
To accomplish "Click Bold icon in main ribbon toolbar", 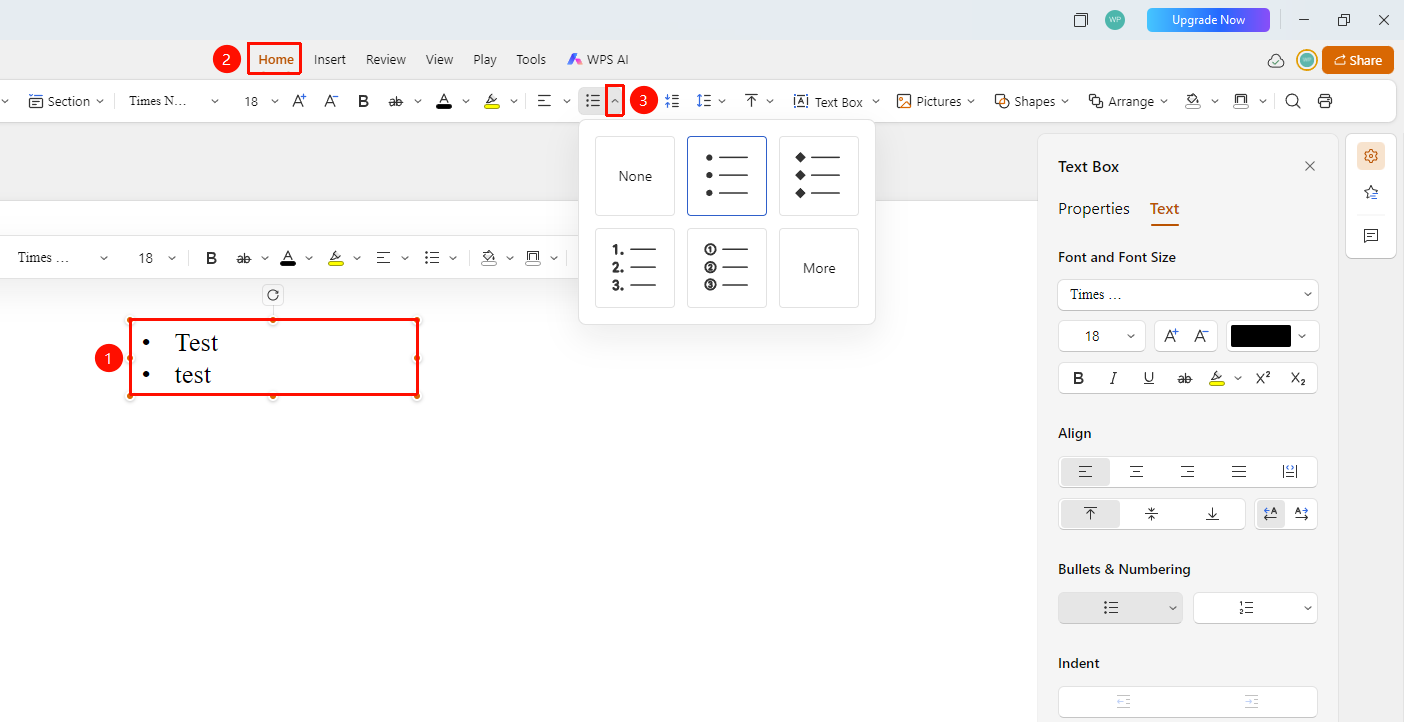I will (x=364, y=101).
